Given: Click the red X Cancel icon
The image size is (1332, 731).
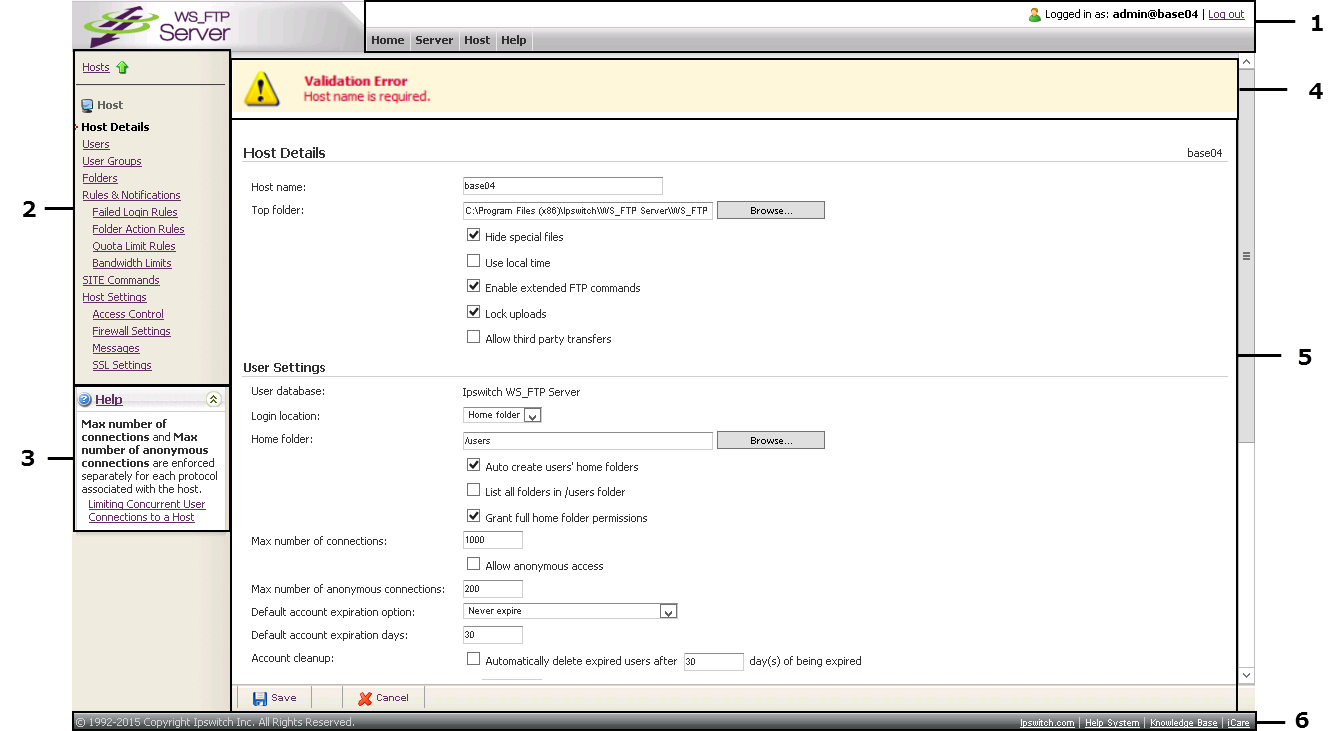Looking at the screenshot, I should pyautogui.click(x=365, y=698).
